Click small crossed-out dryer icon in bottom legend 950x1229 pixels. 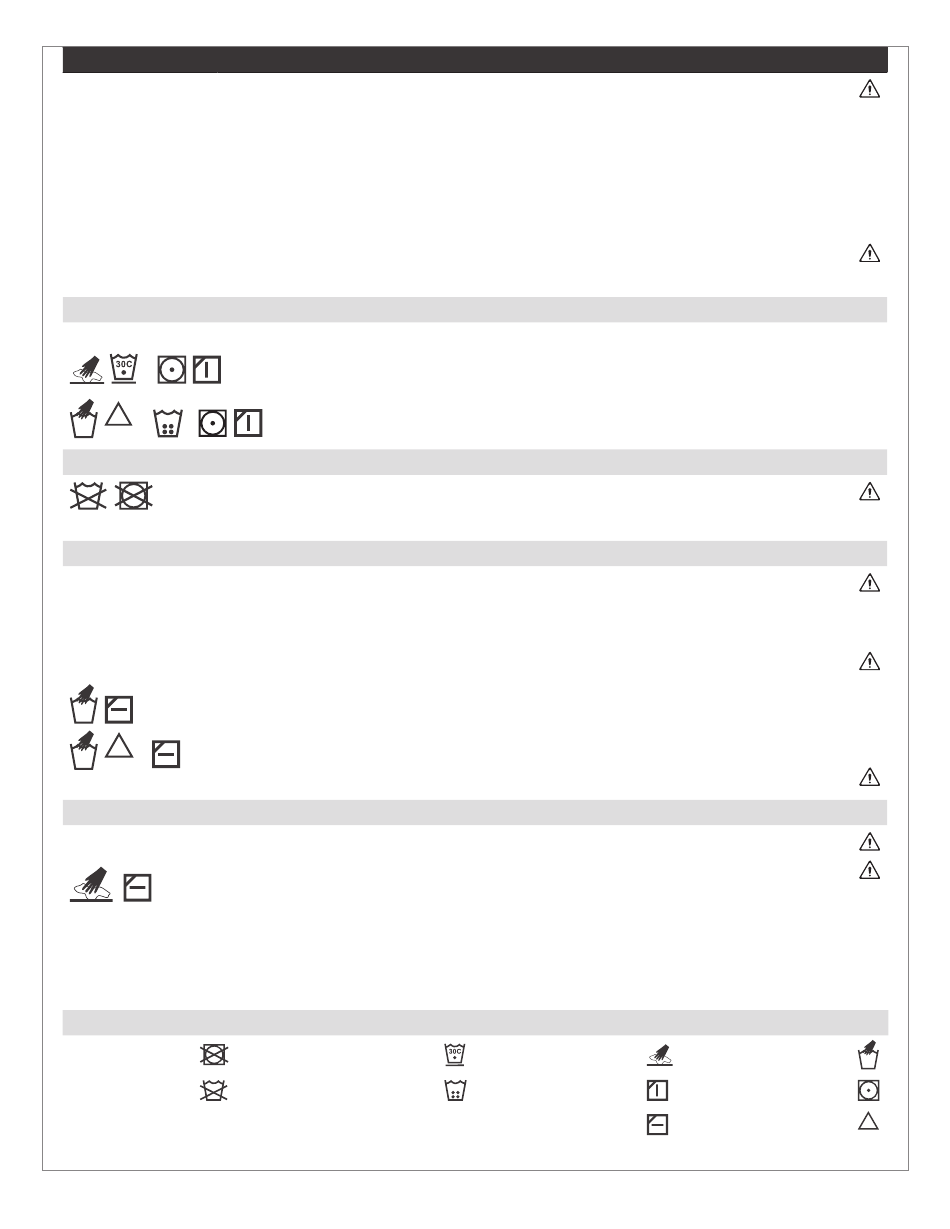(x=212, y=1054)
